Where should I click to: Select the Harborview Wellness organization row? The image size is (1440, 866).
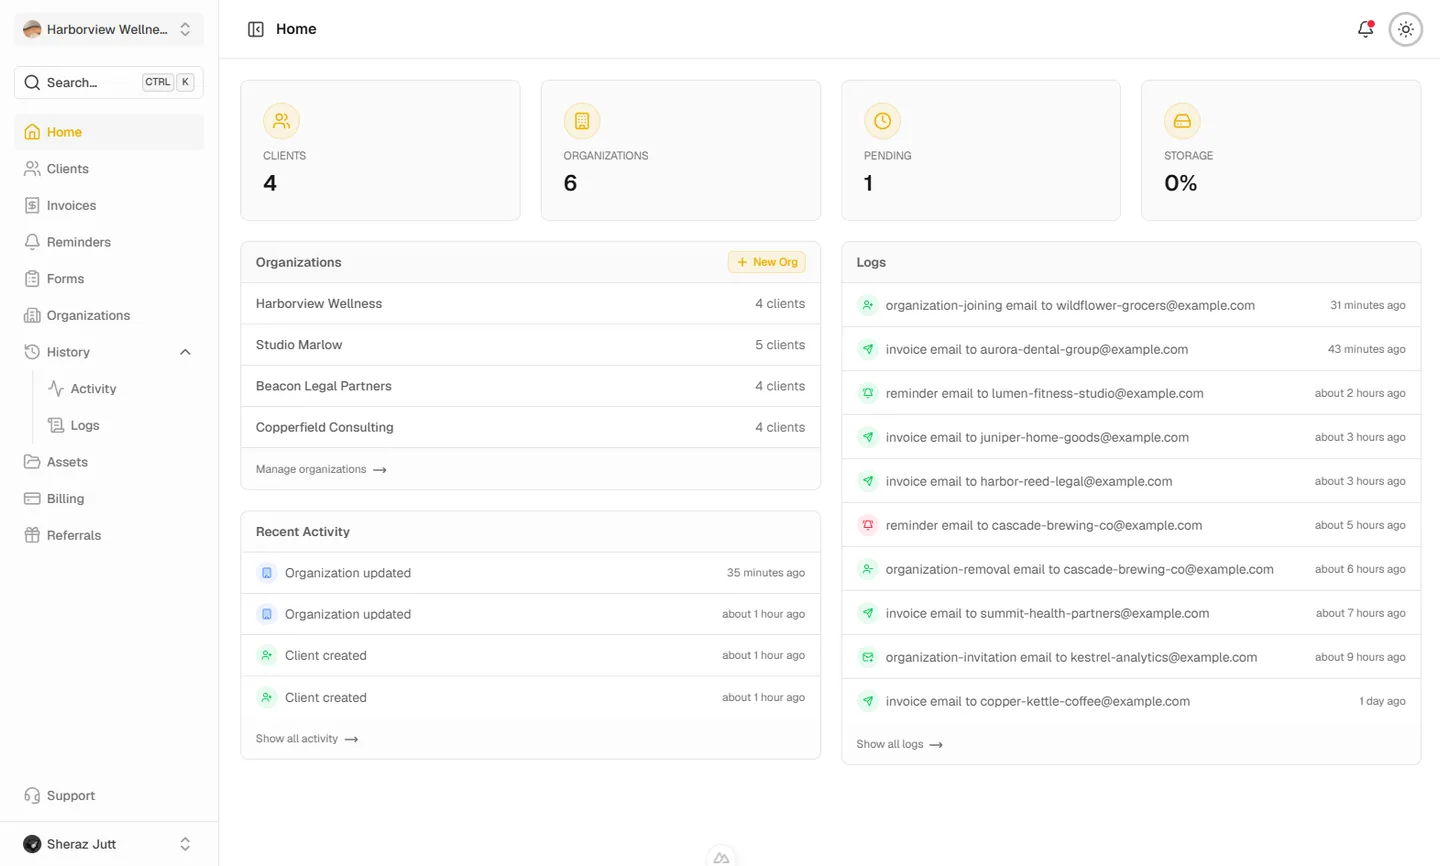[530, 304]
